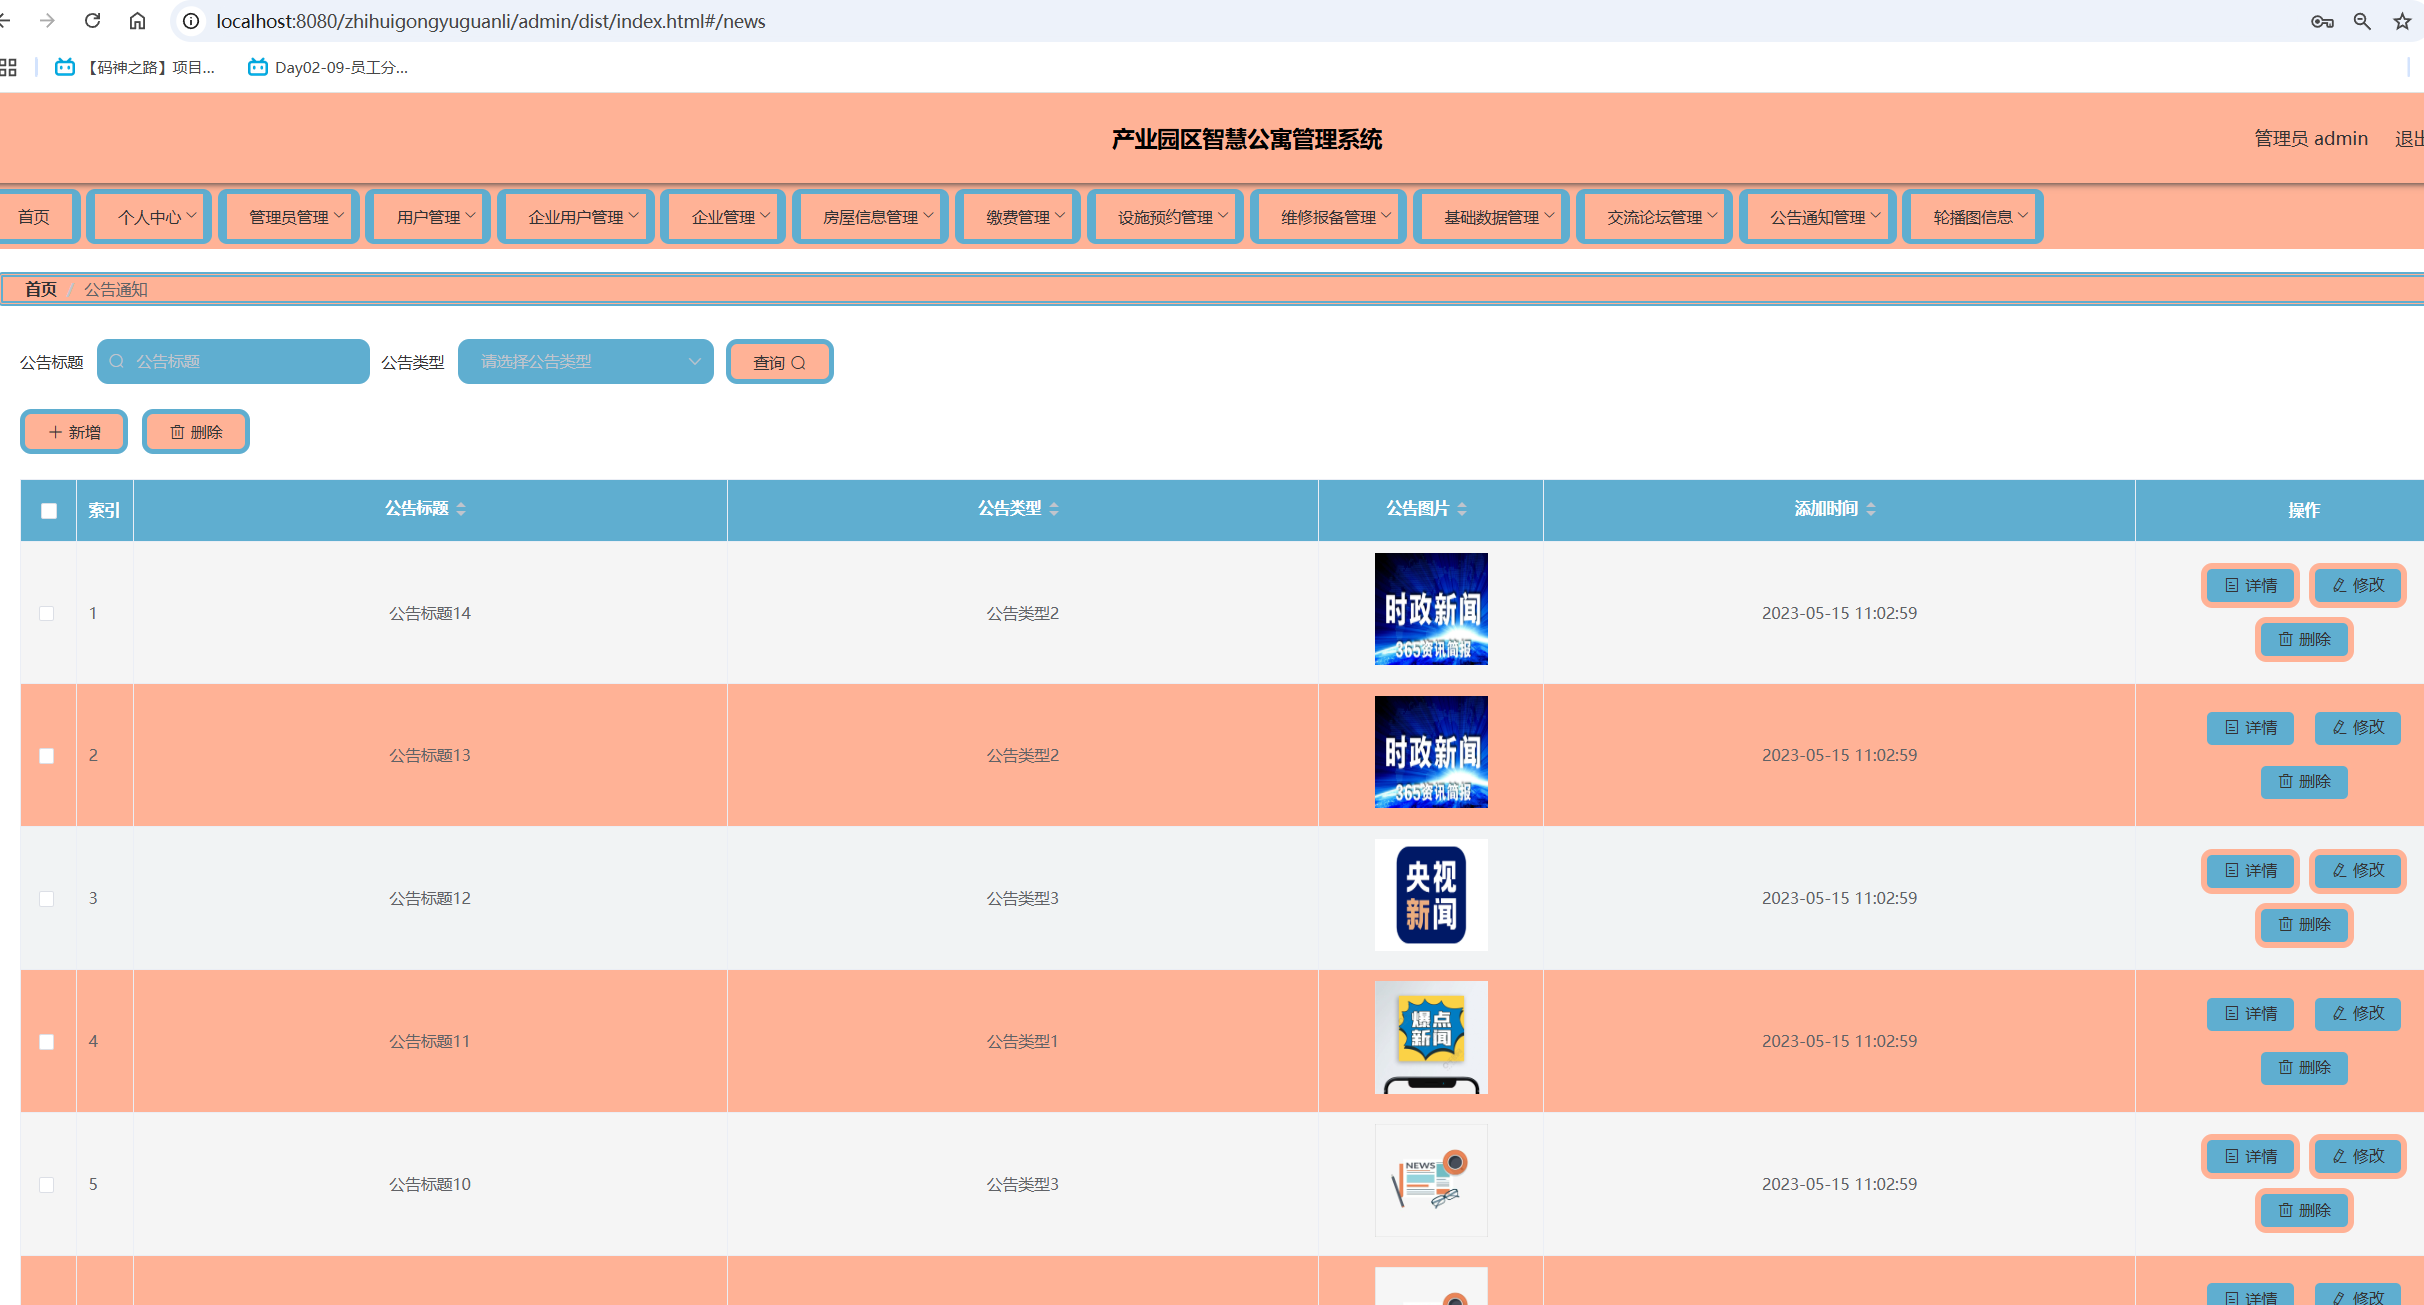Check the checkbox for row 公告标题13
Screen dimensions: 2424x1305
click(46, 756)
